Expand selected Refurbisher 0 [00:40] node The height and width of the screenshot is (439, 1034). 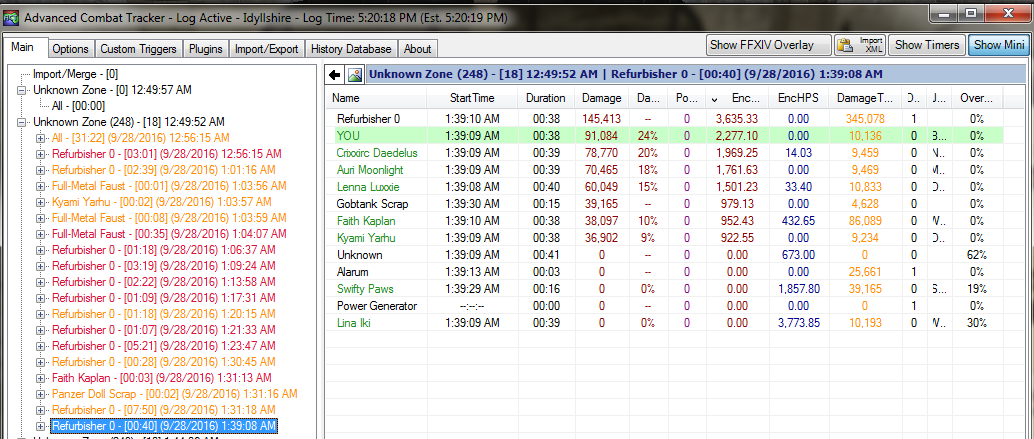pyautogui.click(x=40, y=426)
